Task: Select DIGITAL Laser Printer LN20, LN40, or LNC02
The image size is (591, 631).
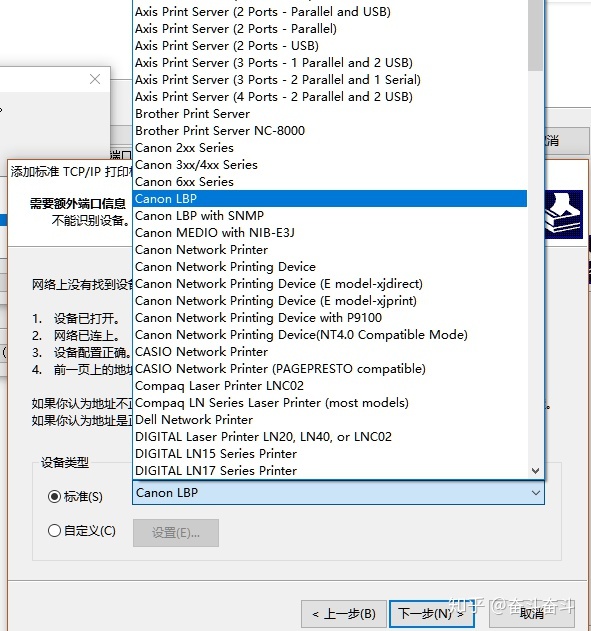Action: tap(330, 437)
